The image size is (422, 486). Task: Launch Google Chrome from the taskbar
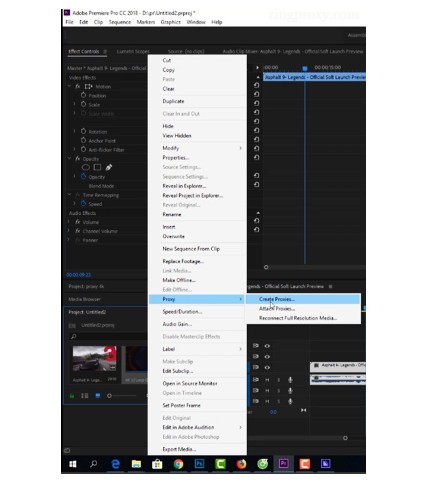[x=178, y=464]
